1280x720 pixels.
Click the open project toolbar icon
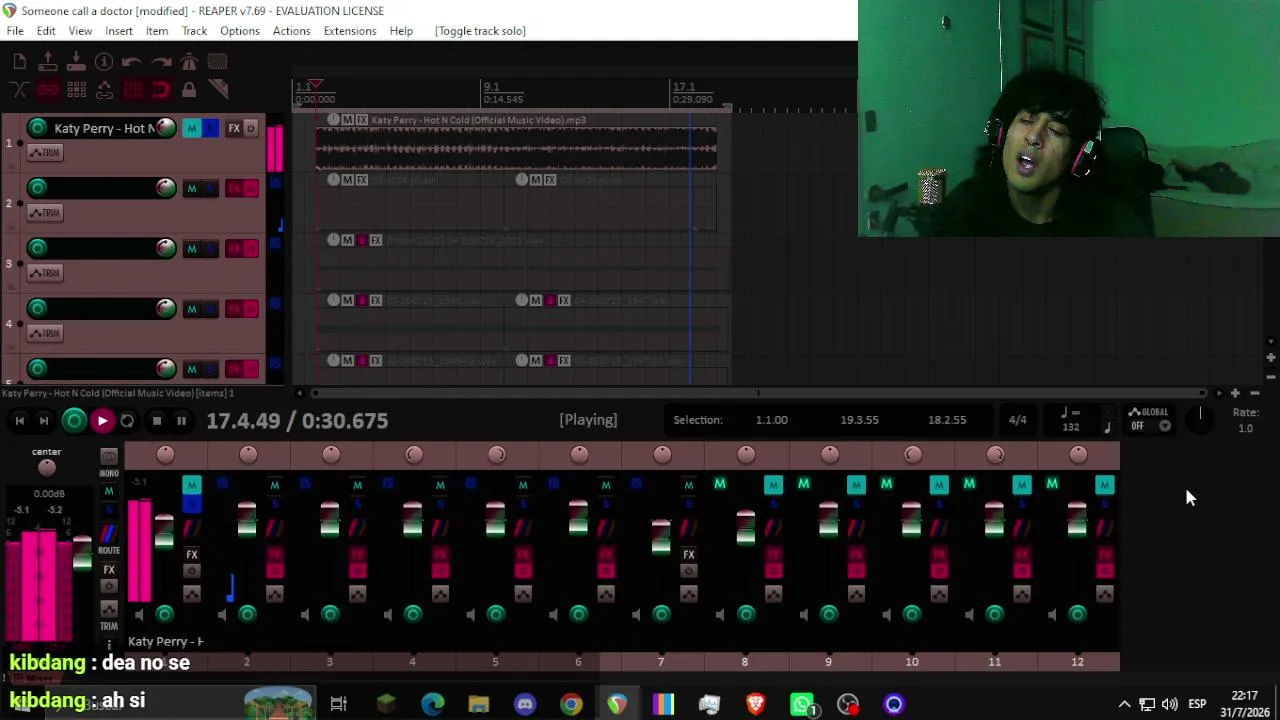48,62
